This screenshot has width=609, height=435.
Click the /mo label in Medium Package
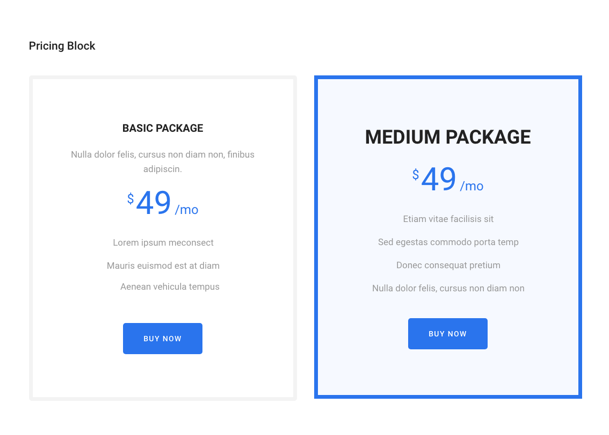pyautogui.click(x=472, y=186)
